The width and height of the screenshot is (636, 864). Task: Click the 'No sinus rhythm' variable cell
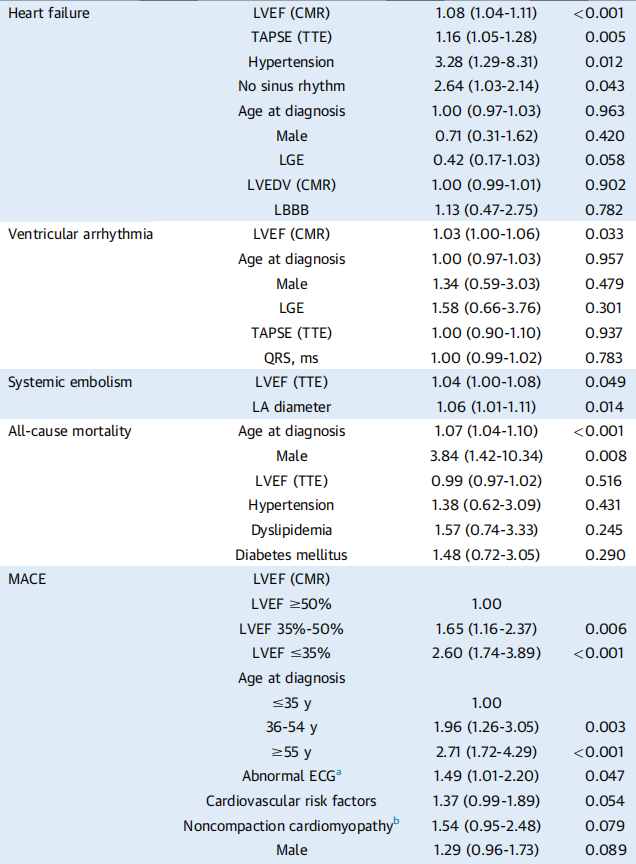(x=292, y=86)
